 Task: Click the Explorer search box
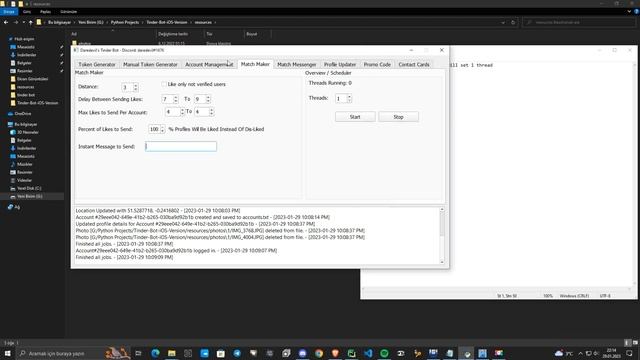point(579,22)
